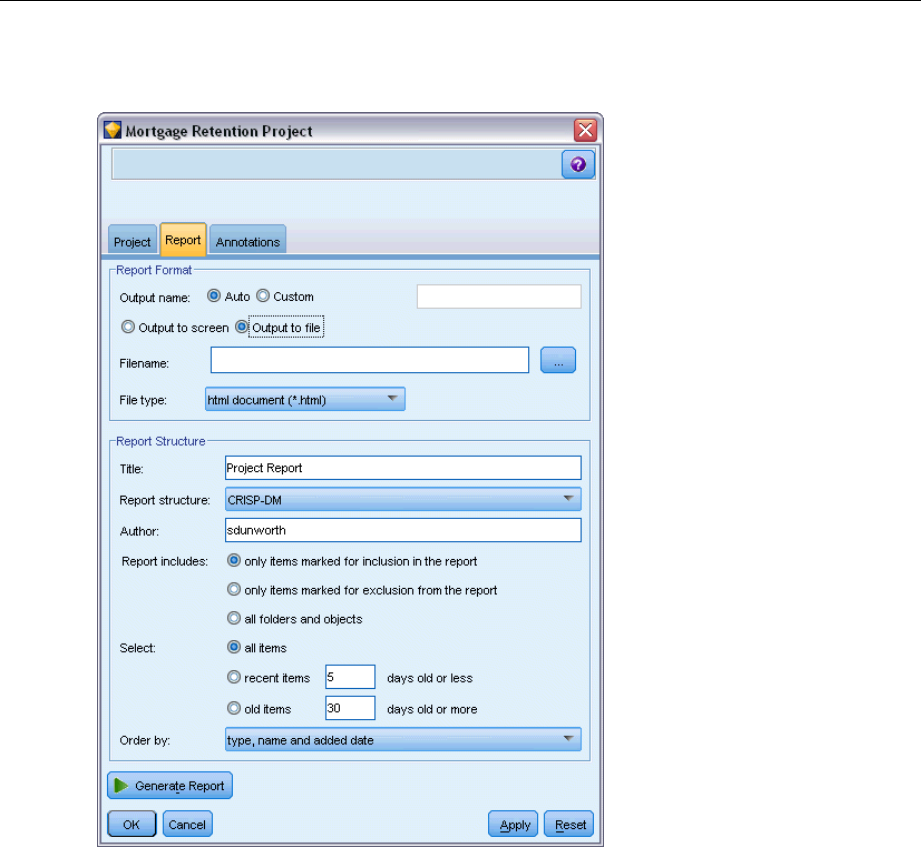Screen dimensions: 921x847
Task: Select the all items radio button
Action: [x=234, y=647]
